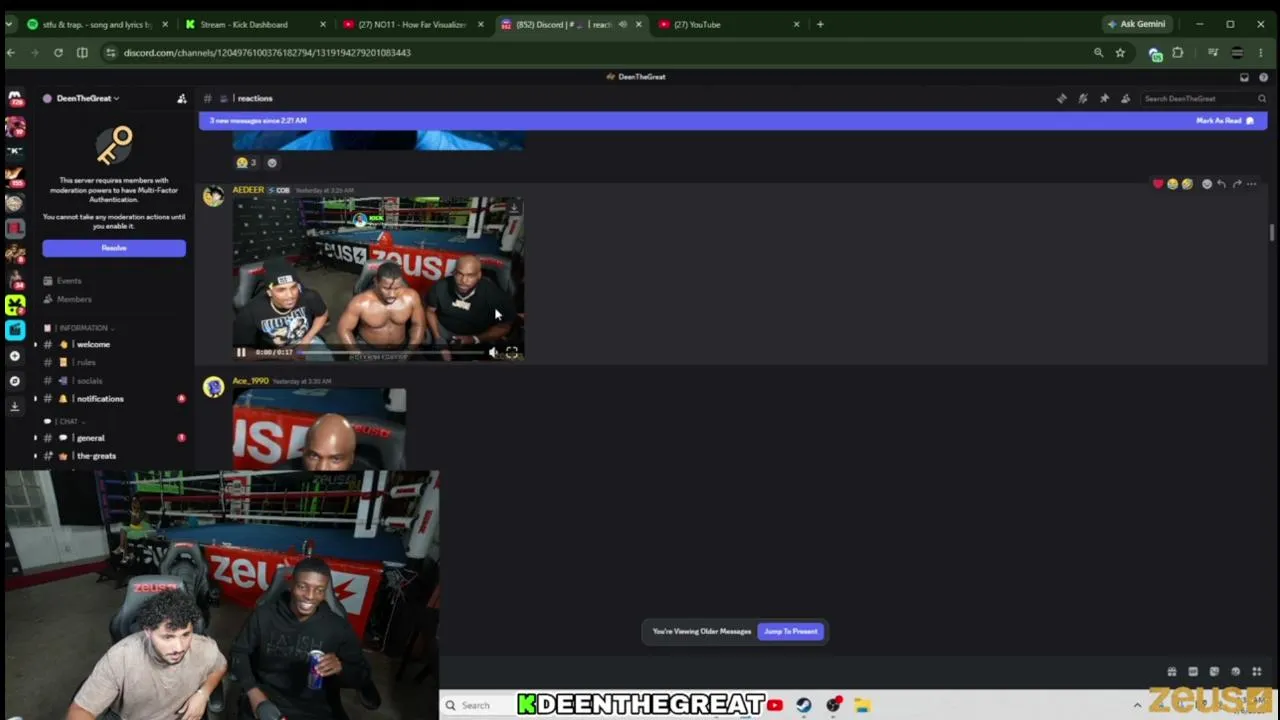Add heart reaction to AEDEER's message
The width and height of the screenshot is (1280, 720).
(1158, 184)
